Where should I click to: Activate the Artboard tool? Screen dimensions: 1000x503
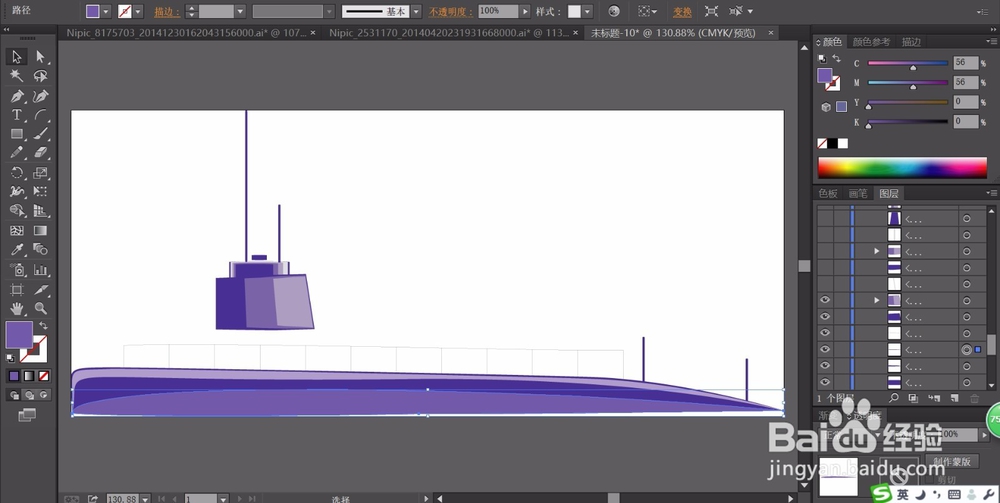(17, 289)
